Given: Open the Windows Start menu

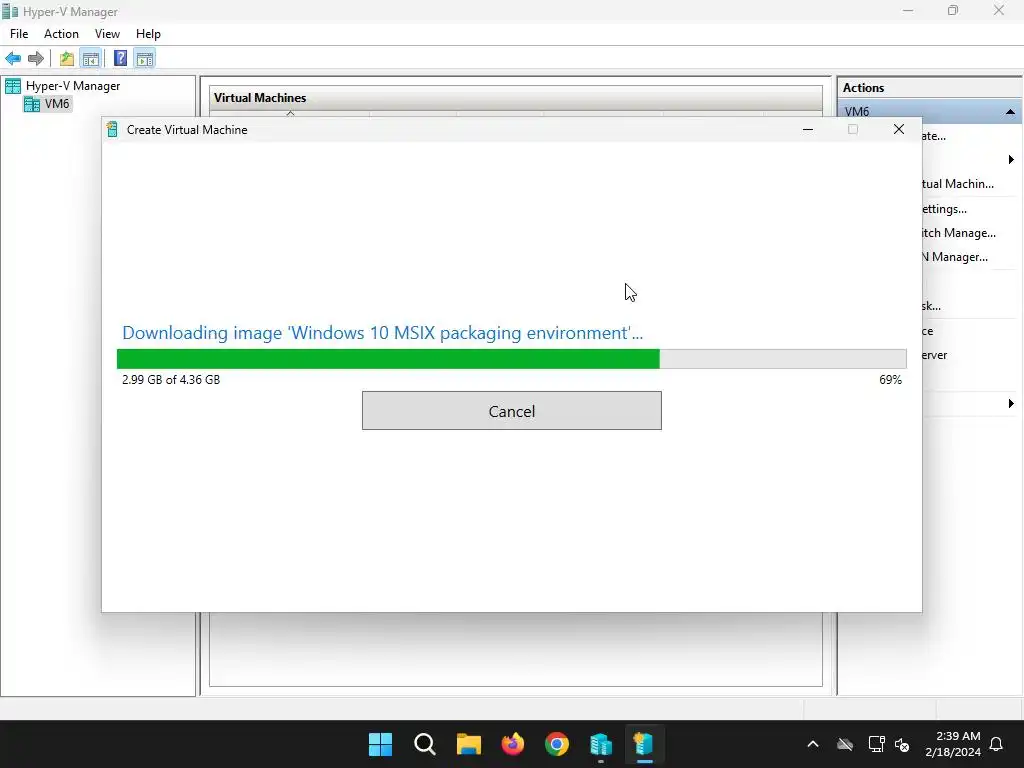Looking at the screenshot, I should pos(380,744).
